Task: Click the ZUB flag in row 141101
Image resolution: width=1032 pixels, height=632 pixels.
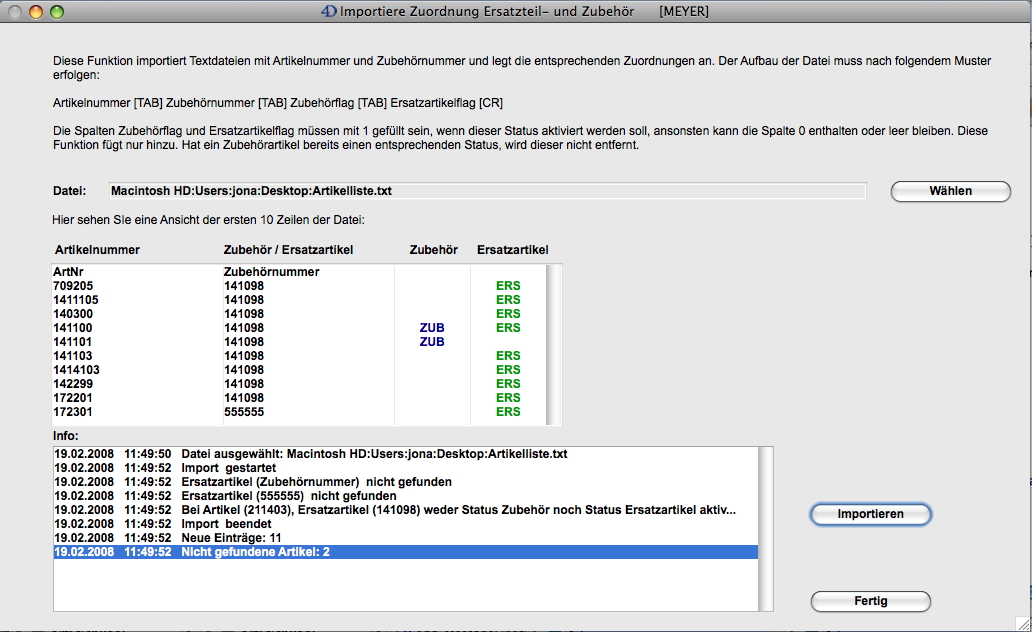Action: coord(432,342)
